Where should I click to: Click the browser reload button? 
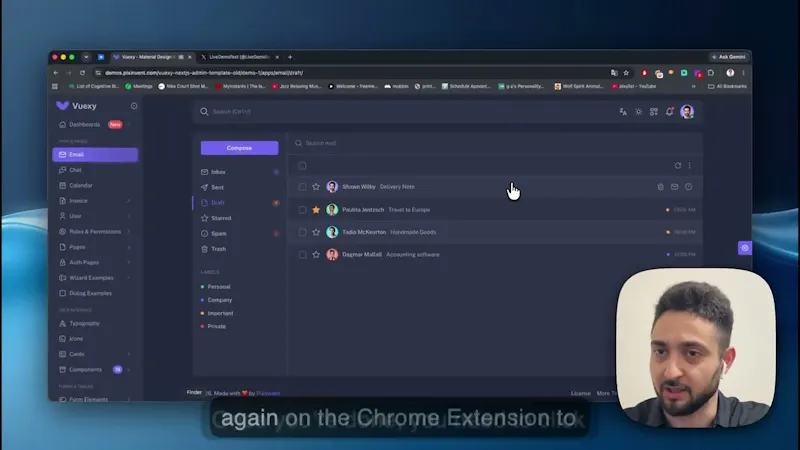tap(82, 73)
